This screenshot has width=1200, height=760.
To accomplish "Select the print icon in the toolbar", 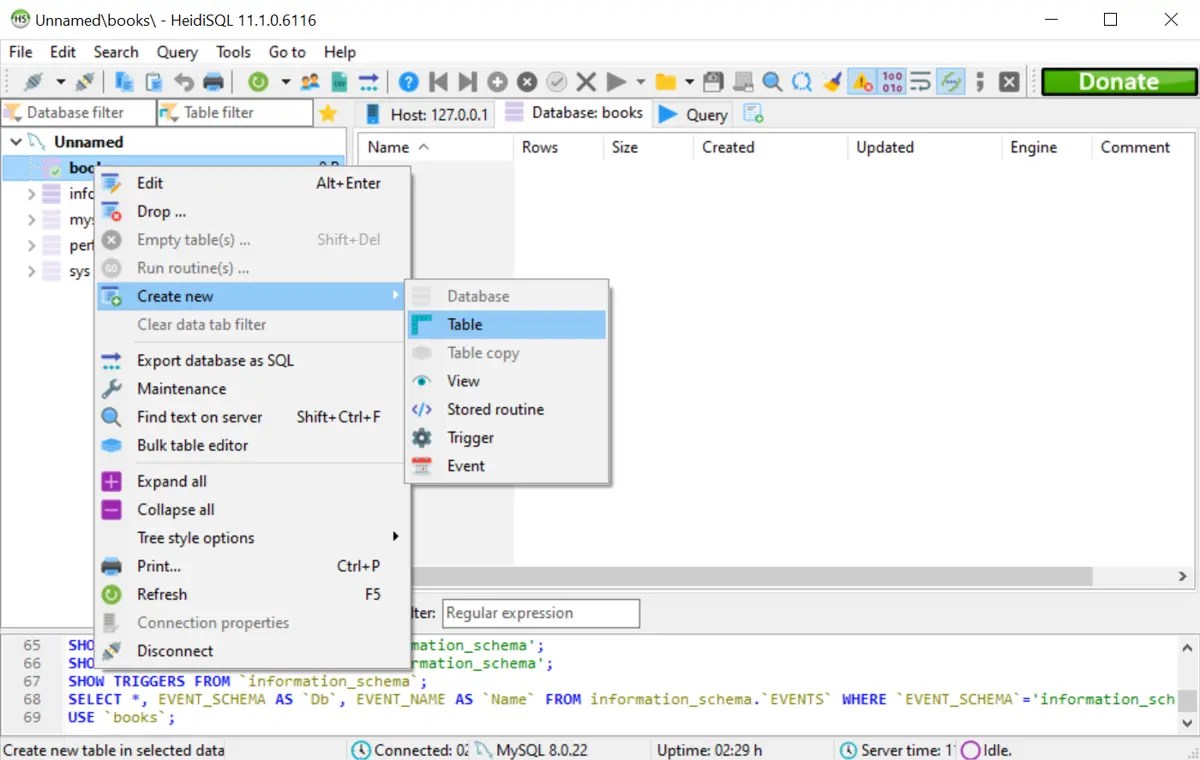I will coord(213,81).
